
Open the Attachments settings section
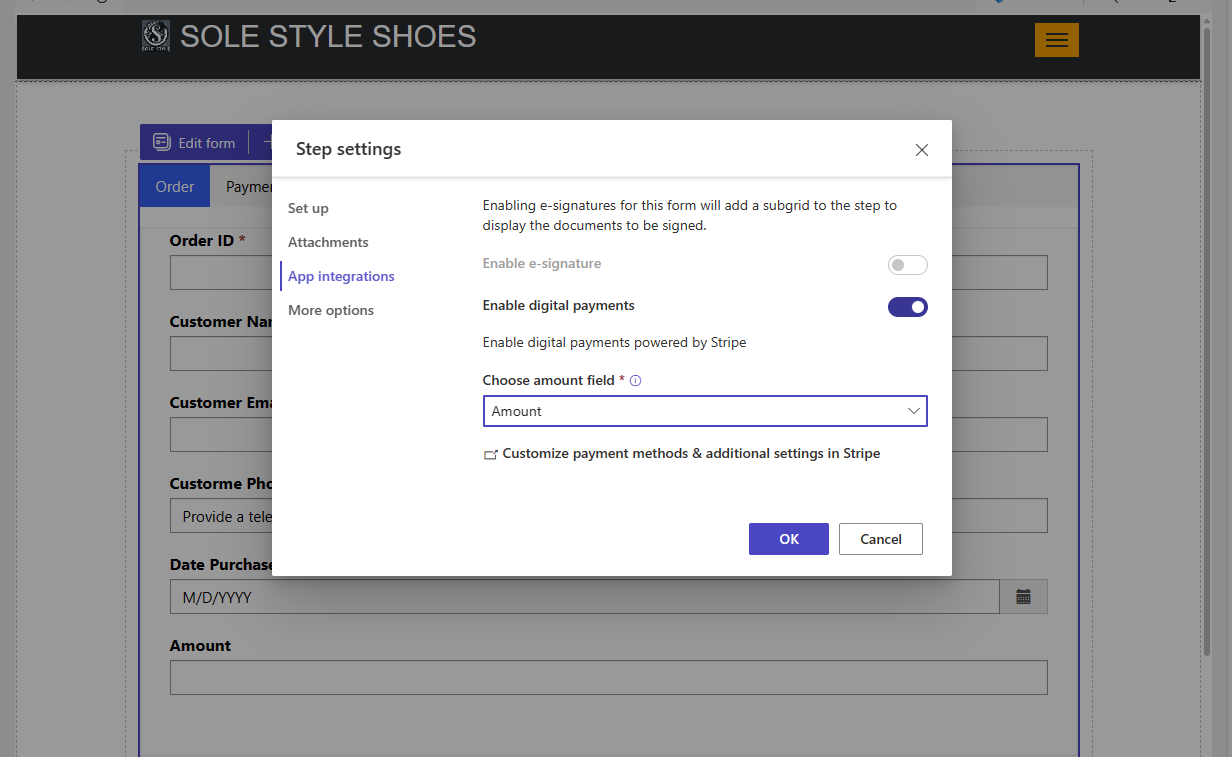(x=328, y=242)
